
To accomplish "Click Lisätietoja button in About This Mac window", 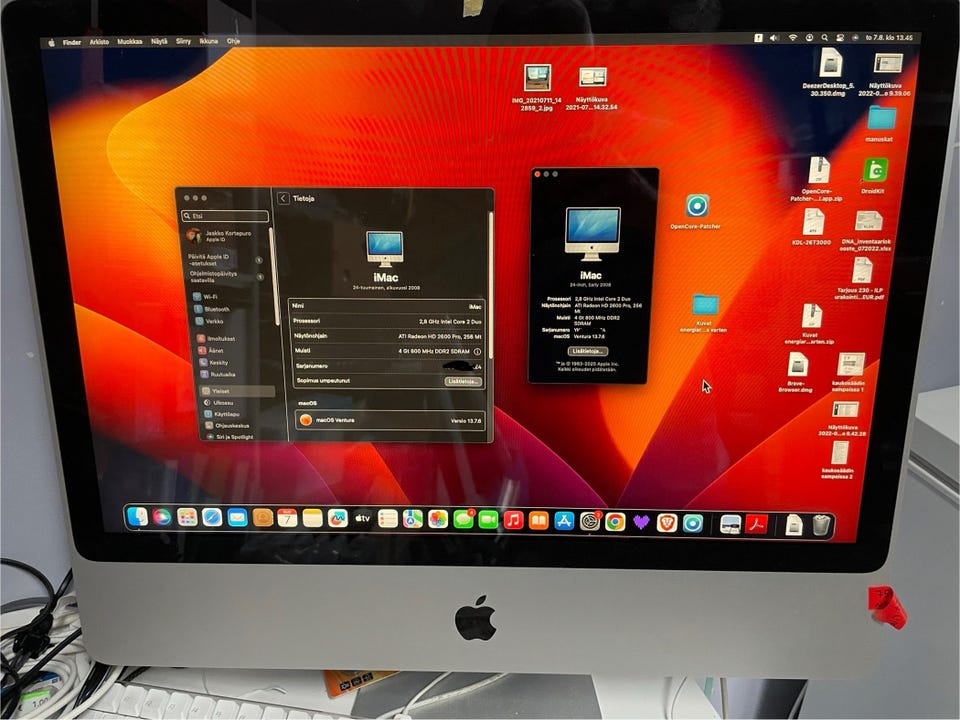I will point(588,351).
